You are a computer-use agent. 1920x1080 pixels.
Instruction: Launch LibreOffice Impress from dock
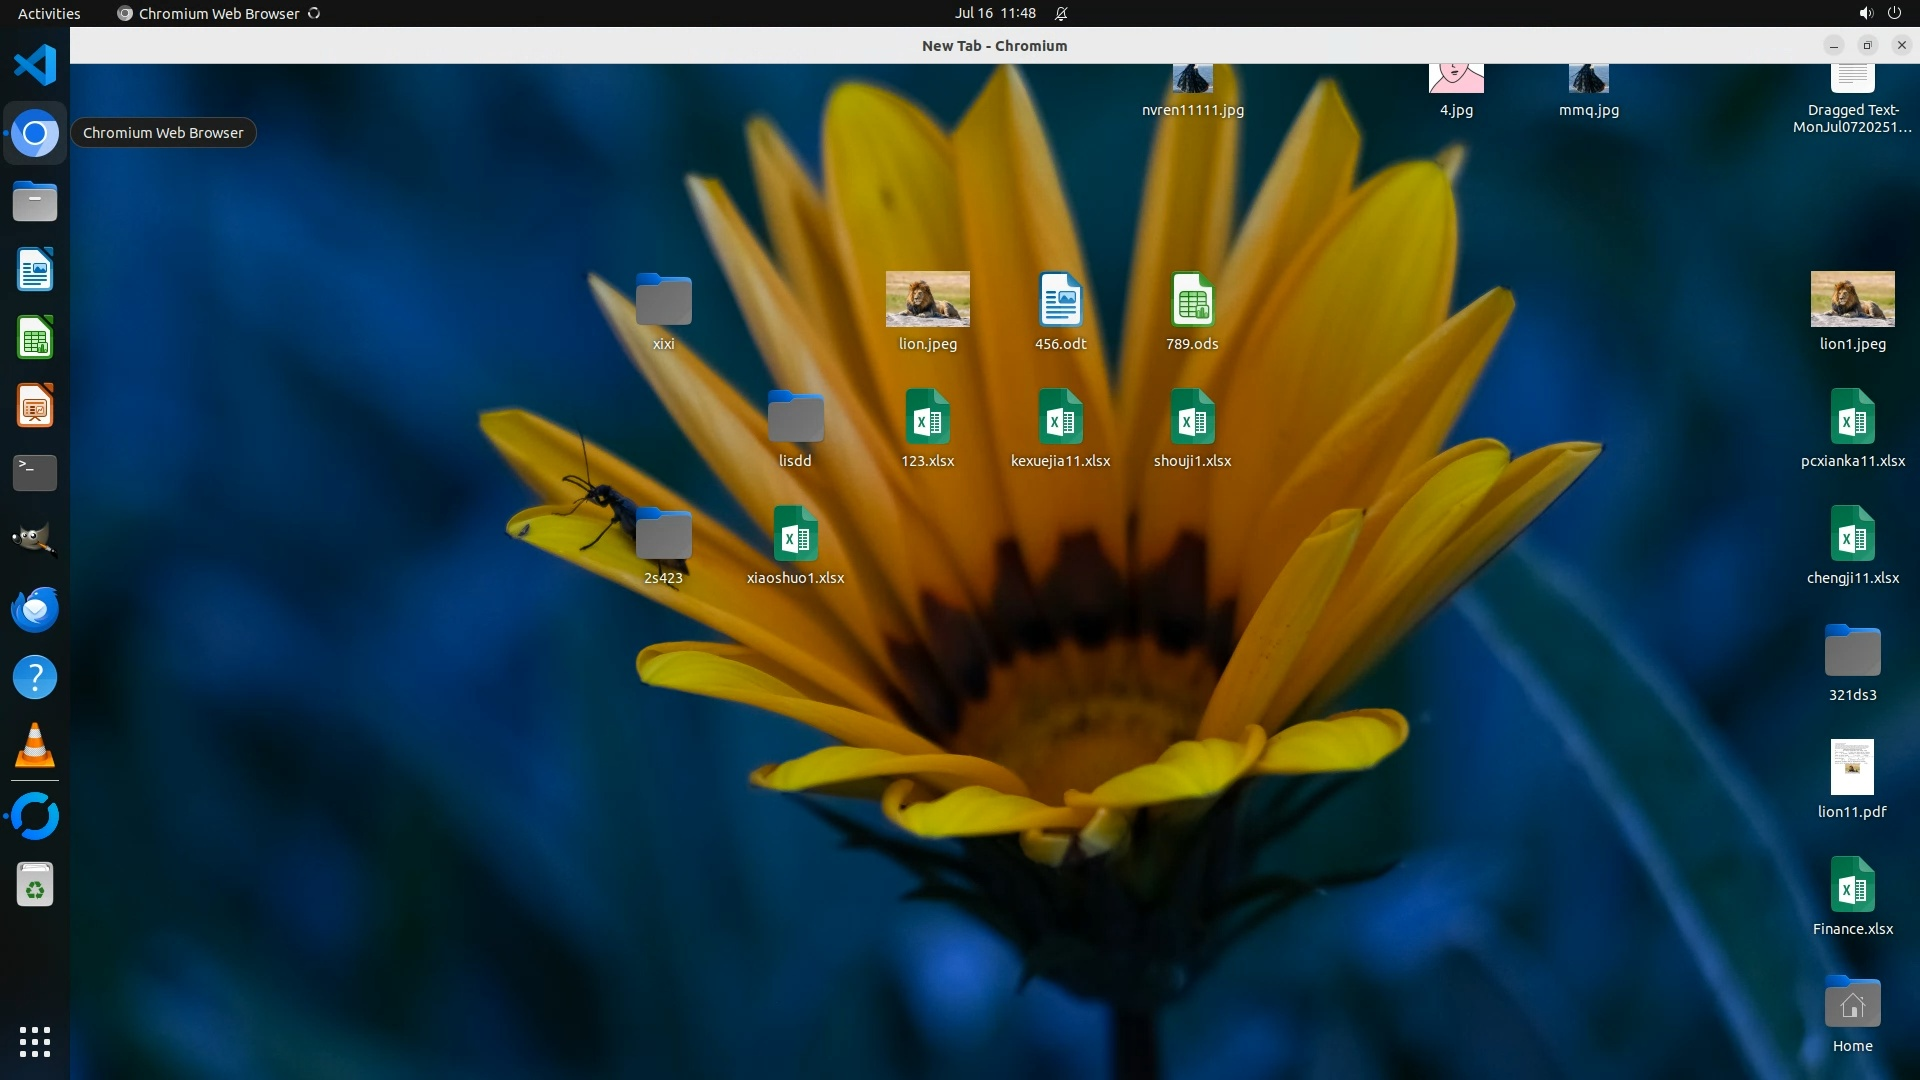click(x=35, y=405)
